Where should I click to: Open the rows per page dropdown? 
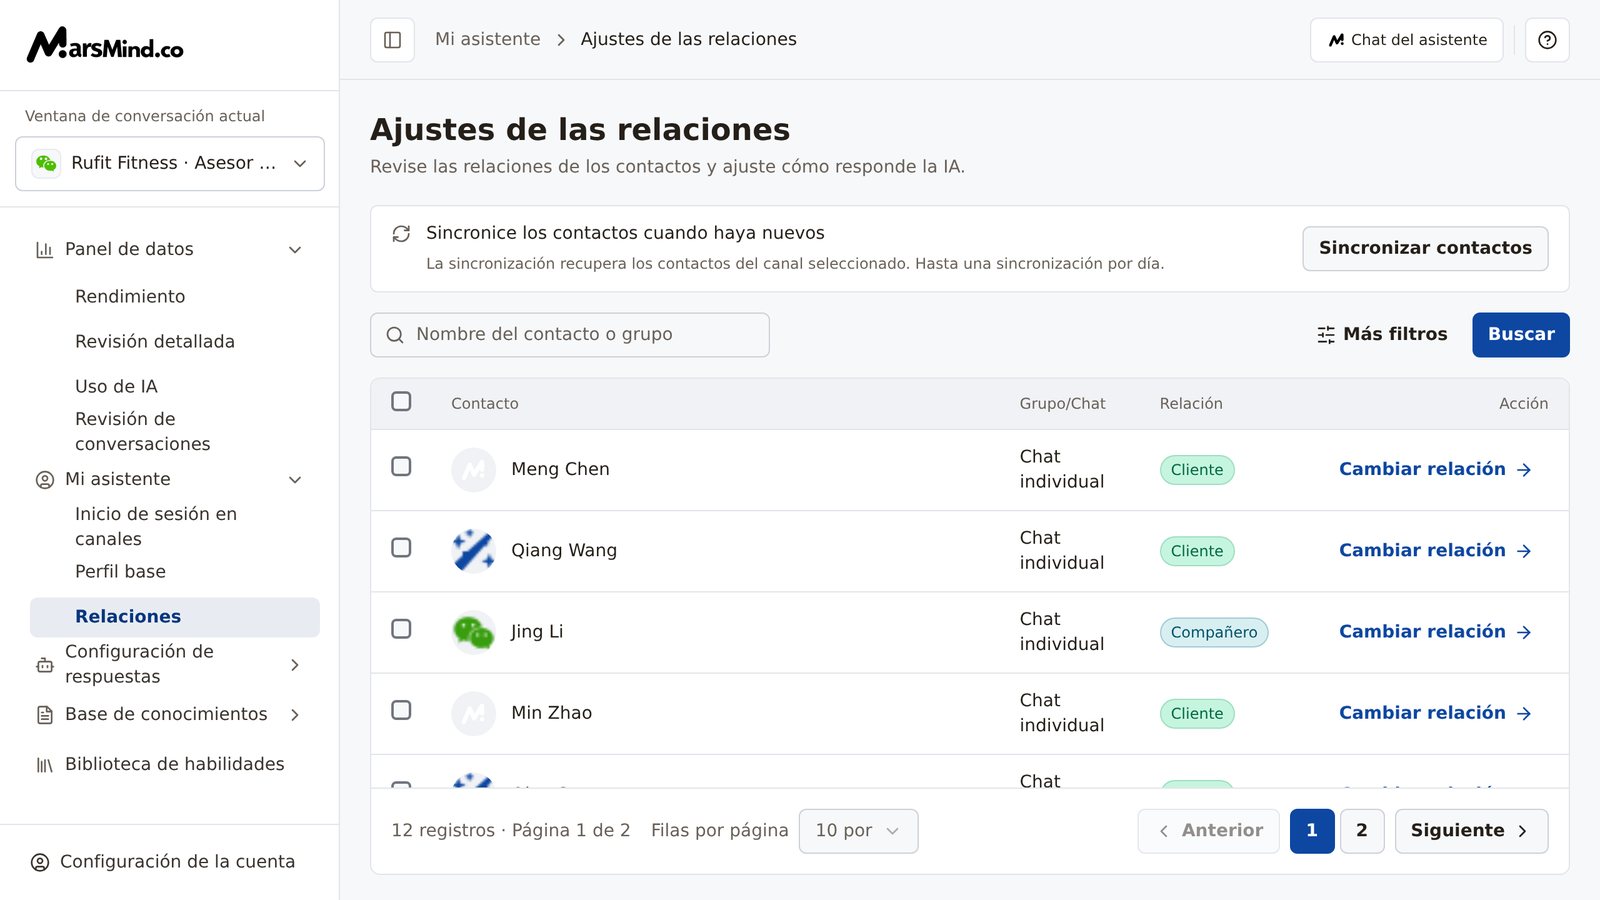point(858,831)
